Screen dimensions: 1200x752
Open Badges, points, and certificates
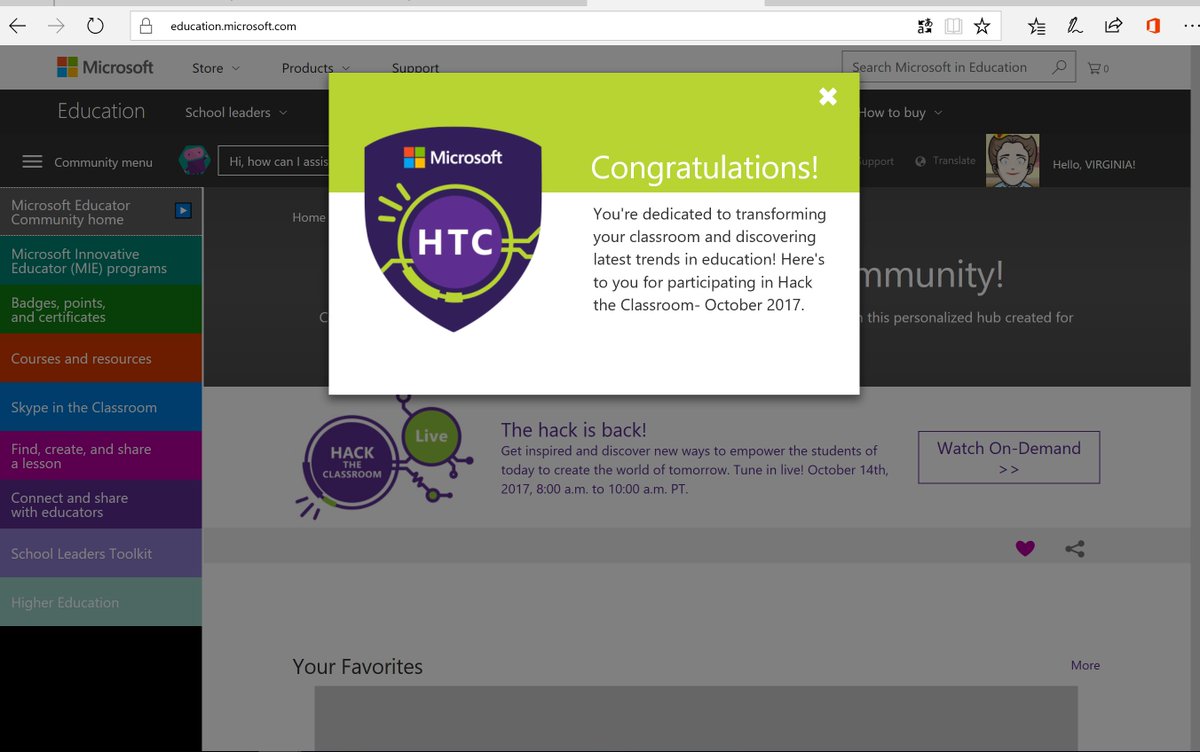click(x=101, y=310)
